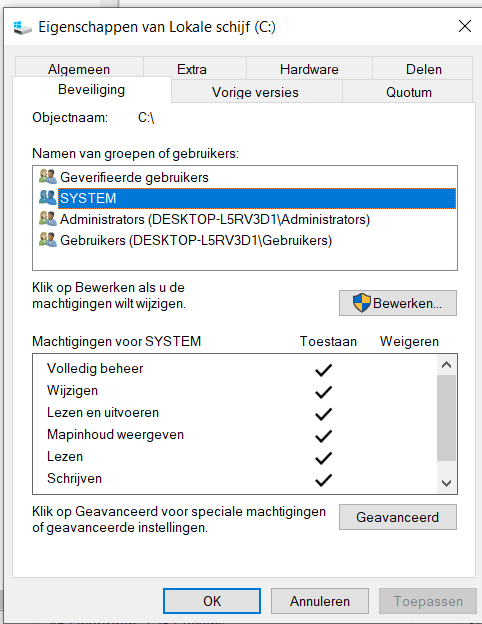Click the Geverifieerde gebruikers group icon
Viewport: 482px width, 624px height.
[48, 177]
